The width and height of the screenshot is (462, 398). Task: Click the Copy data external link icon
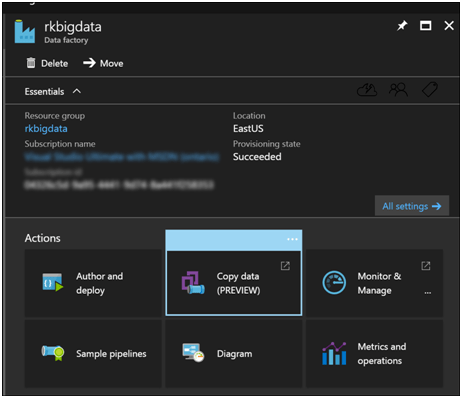285,266
